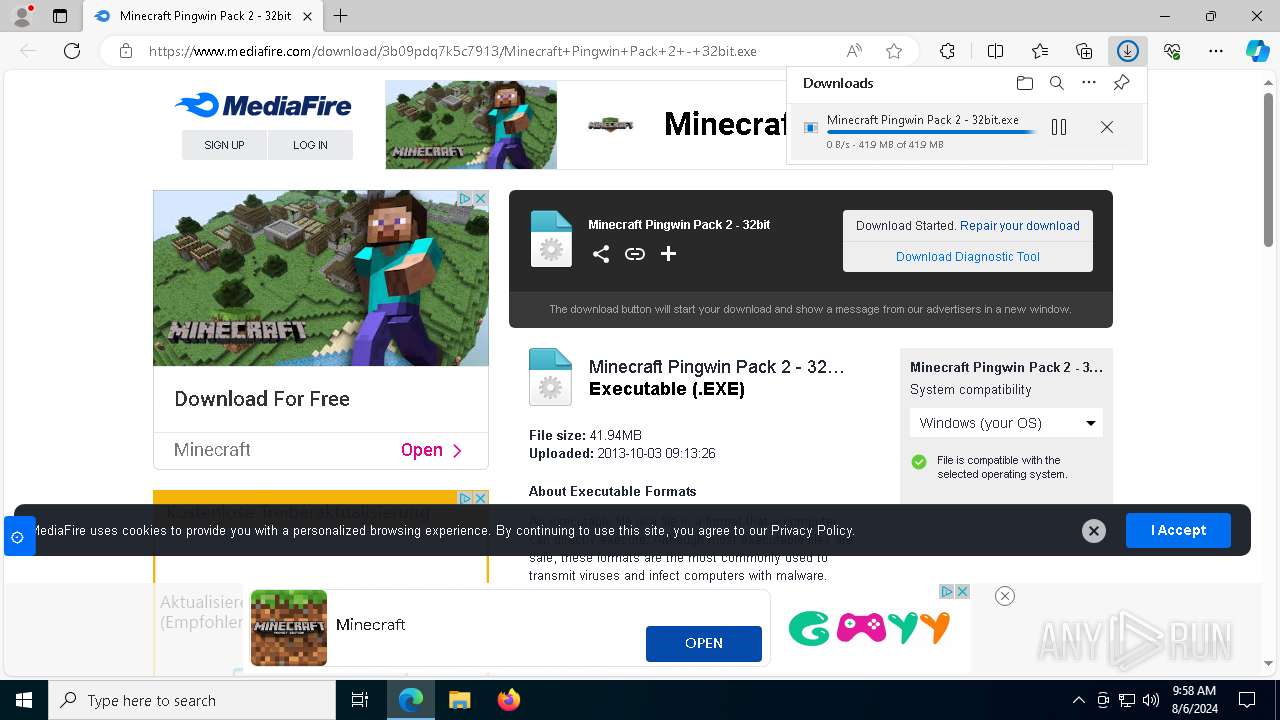Click the Gamyy logo advertisement
The image size is (1280, 720).
click(x=869, y=628)
